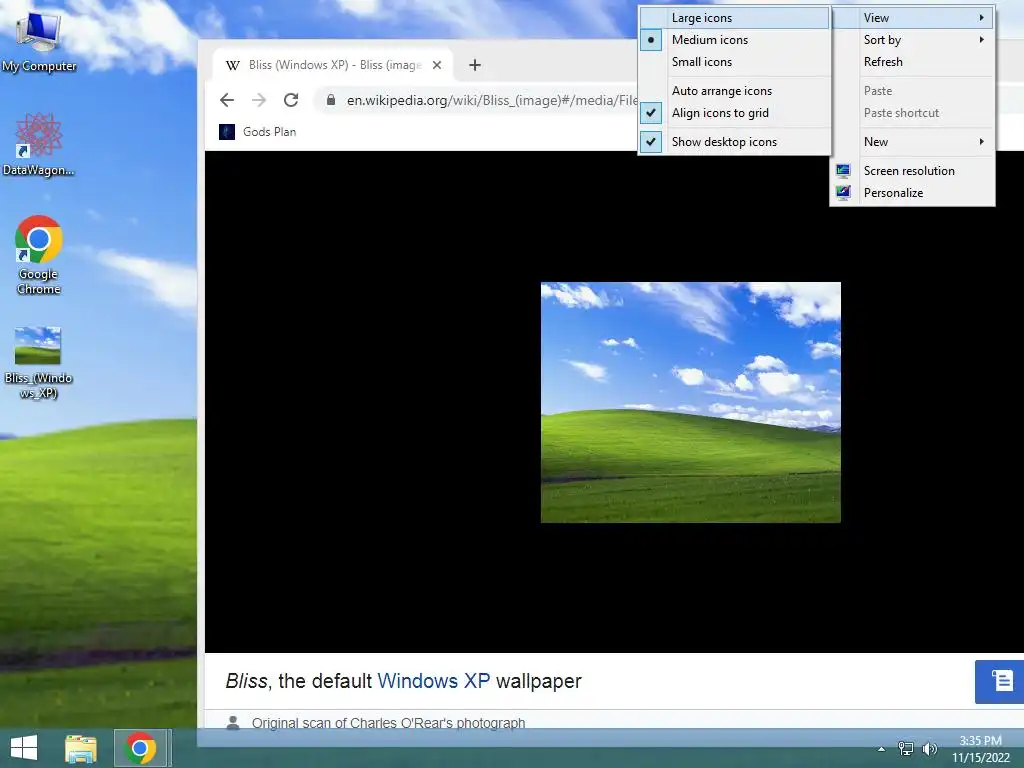
Task: Open the DataWagon desktop shortcut
Action: coord(39,144)
